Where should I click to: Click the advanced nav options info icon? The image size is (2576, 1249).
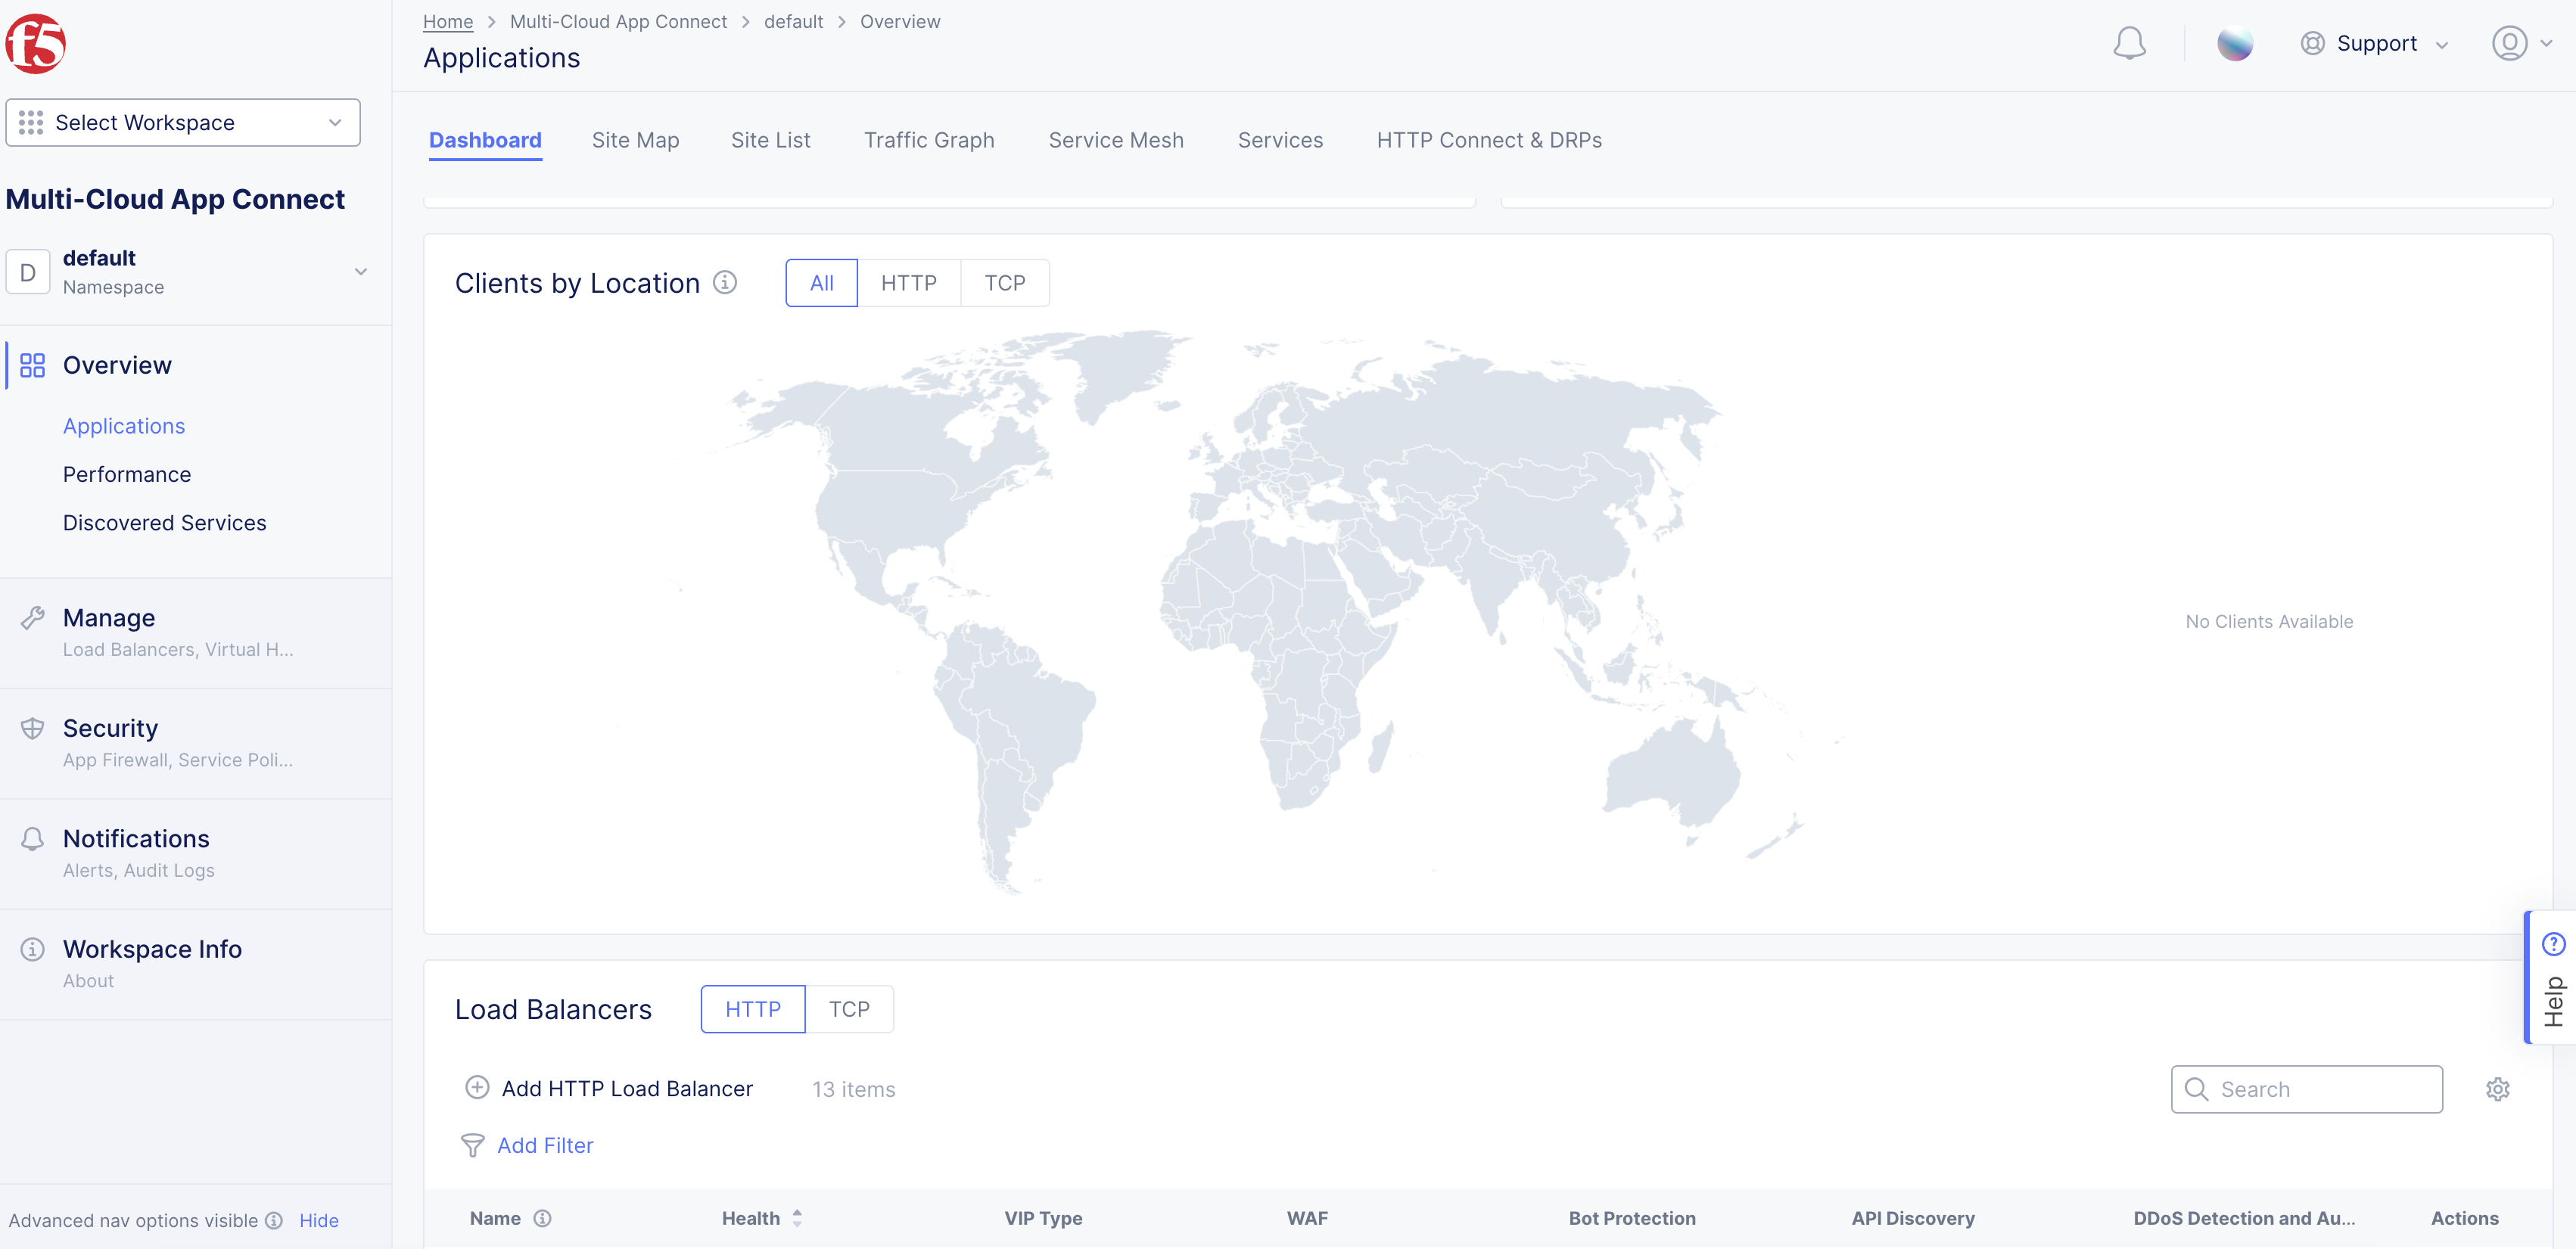point(273,1220)
